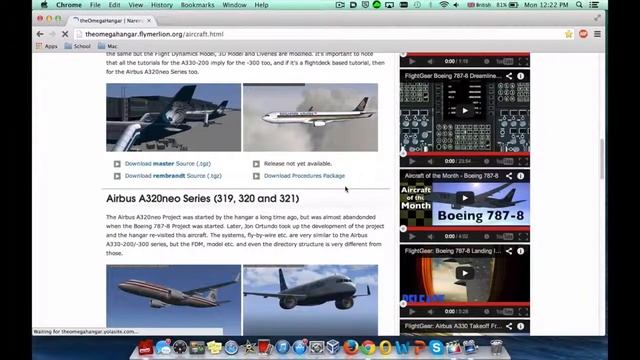The image size is (640, 360).
Task: Open the A320neo silver striped airliner image
Action: (x=173, y=300)
